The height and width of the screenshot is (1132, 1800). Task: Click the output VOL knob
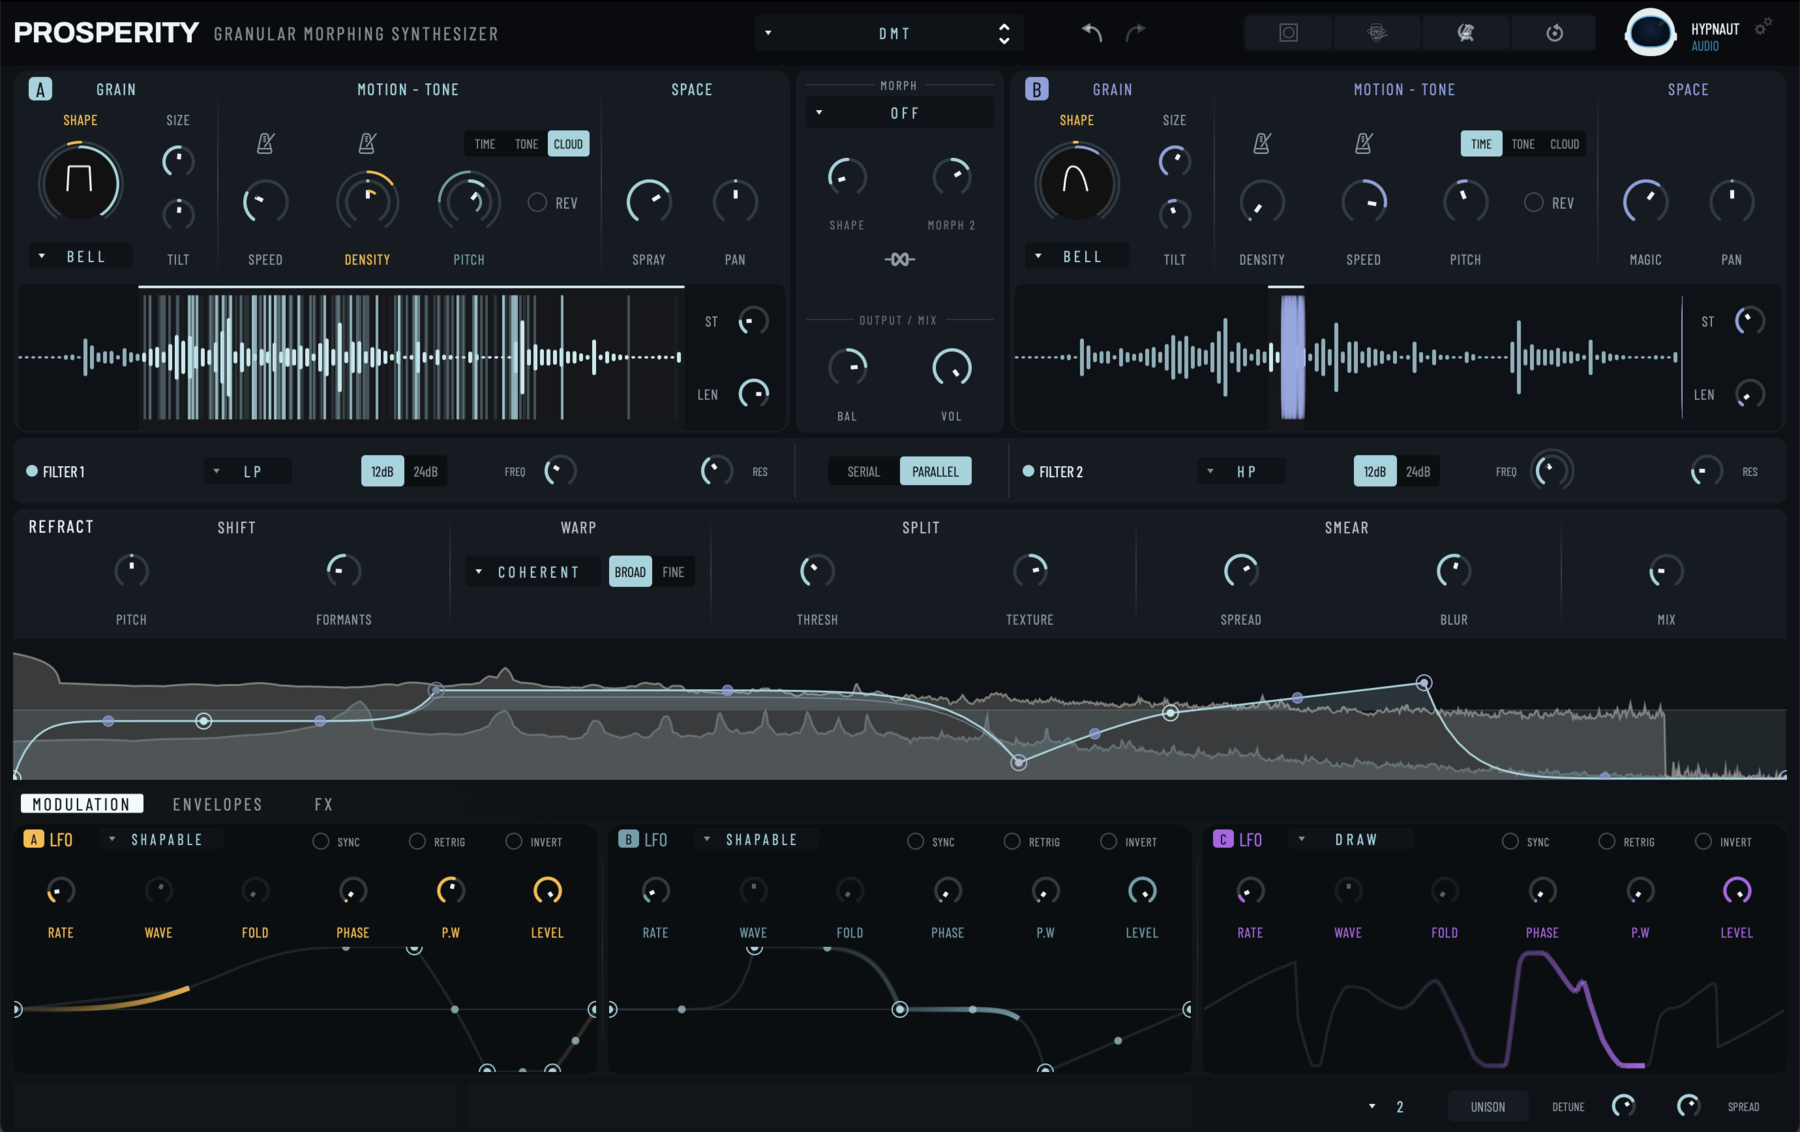tap(951, 368)
